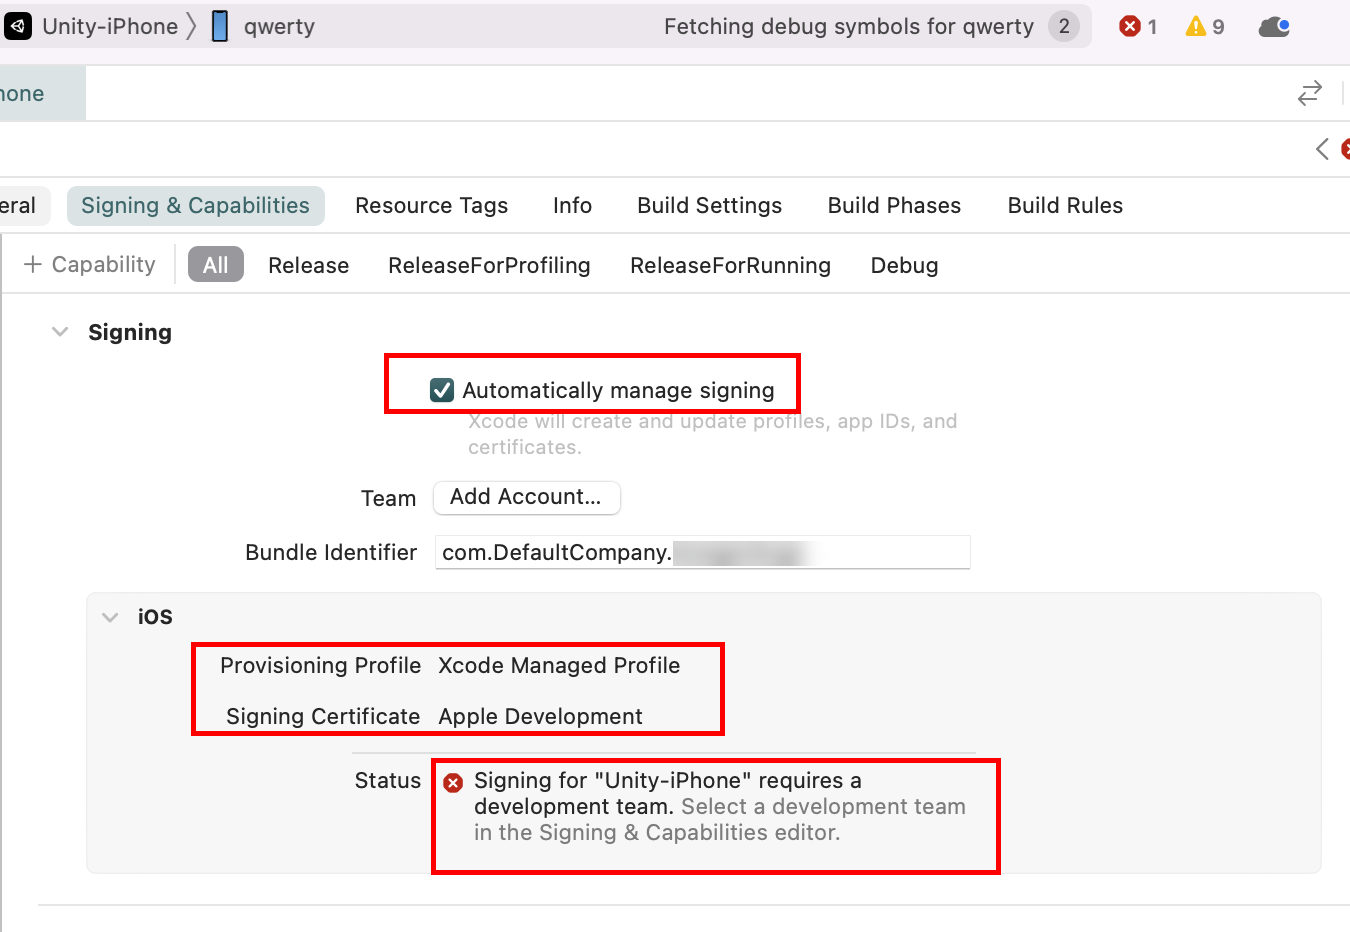Select the qwerty device destination
The width and height of the screenshot is (1350, 932).
point(263,26)
